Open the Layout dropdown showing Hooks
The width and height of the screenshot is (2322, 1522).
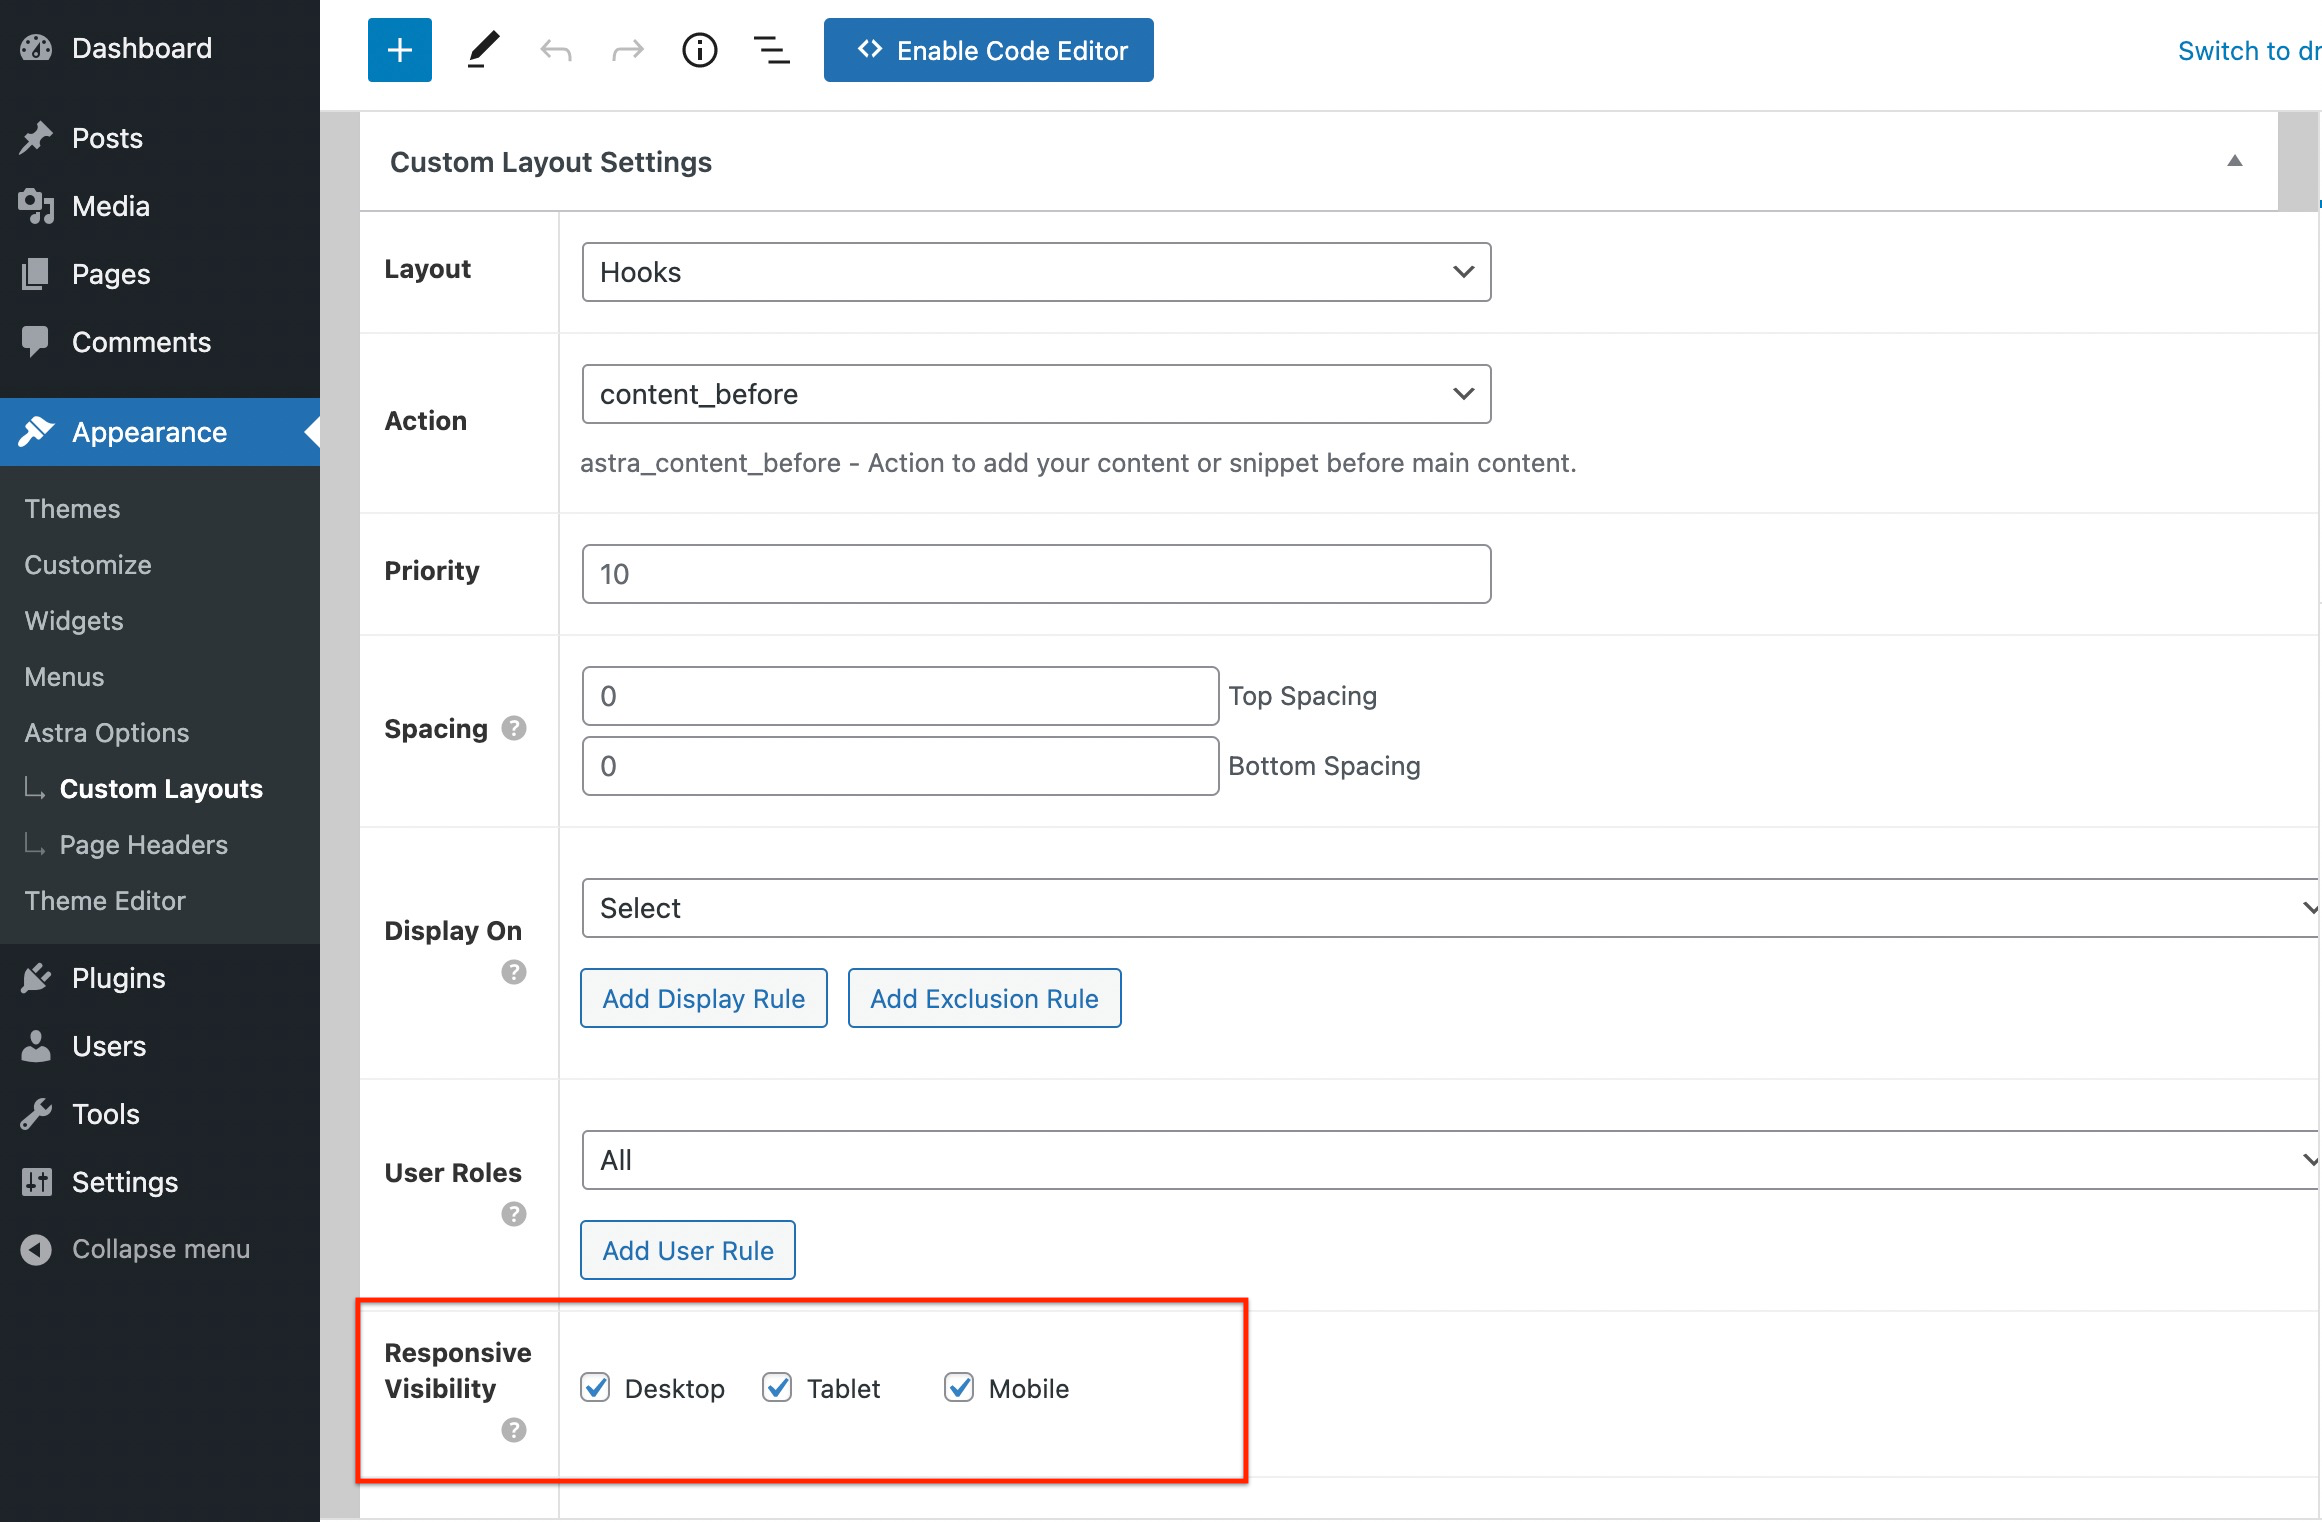1036,272
